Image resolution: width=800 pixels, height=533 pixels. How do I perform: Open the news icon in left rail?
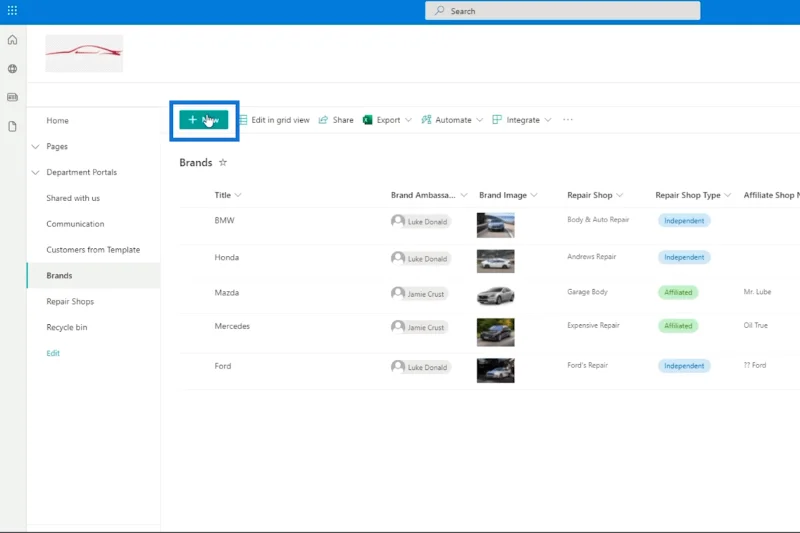(12, 97)
